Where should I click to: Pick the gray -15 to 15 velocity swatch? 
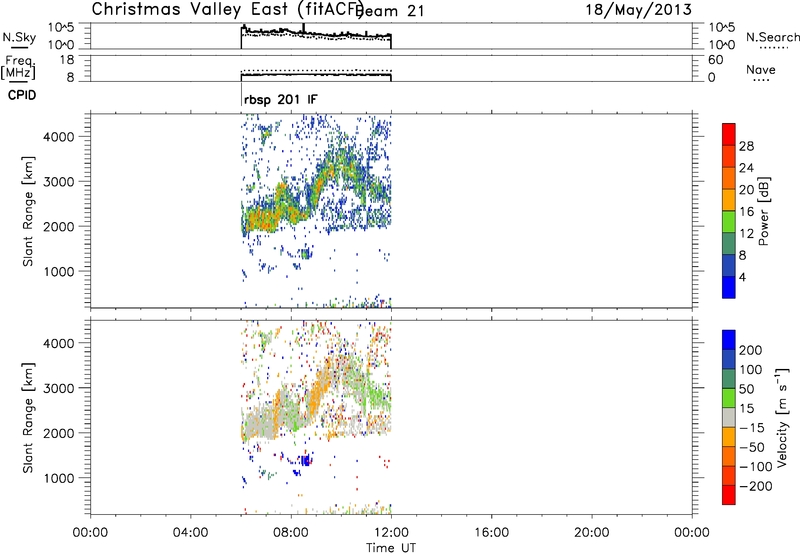click(729, 417)
